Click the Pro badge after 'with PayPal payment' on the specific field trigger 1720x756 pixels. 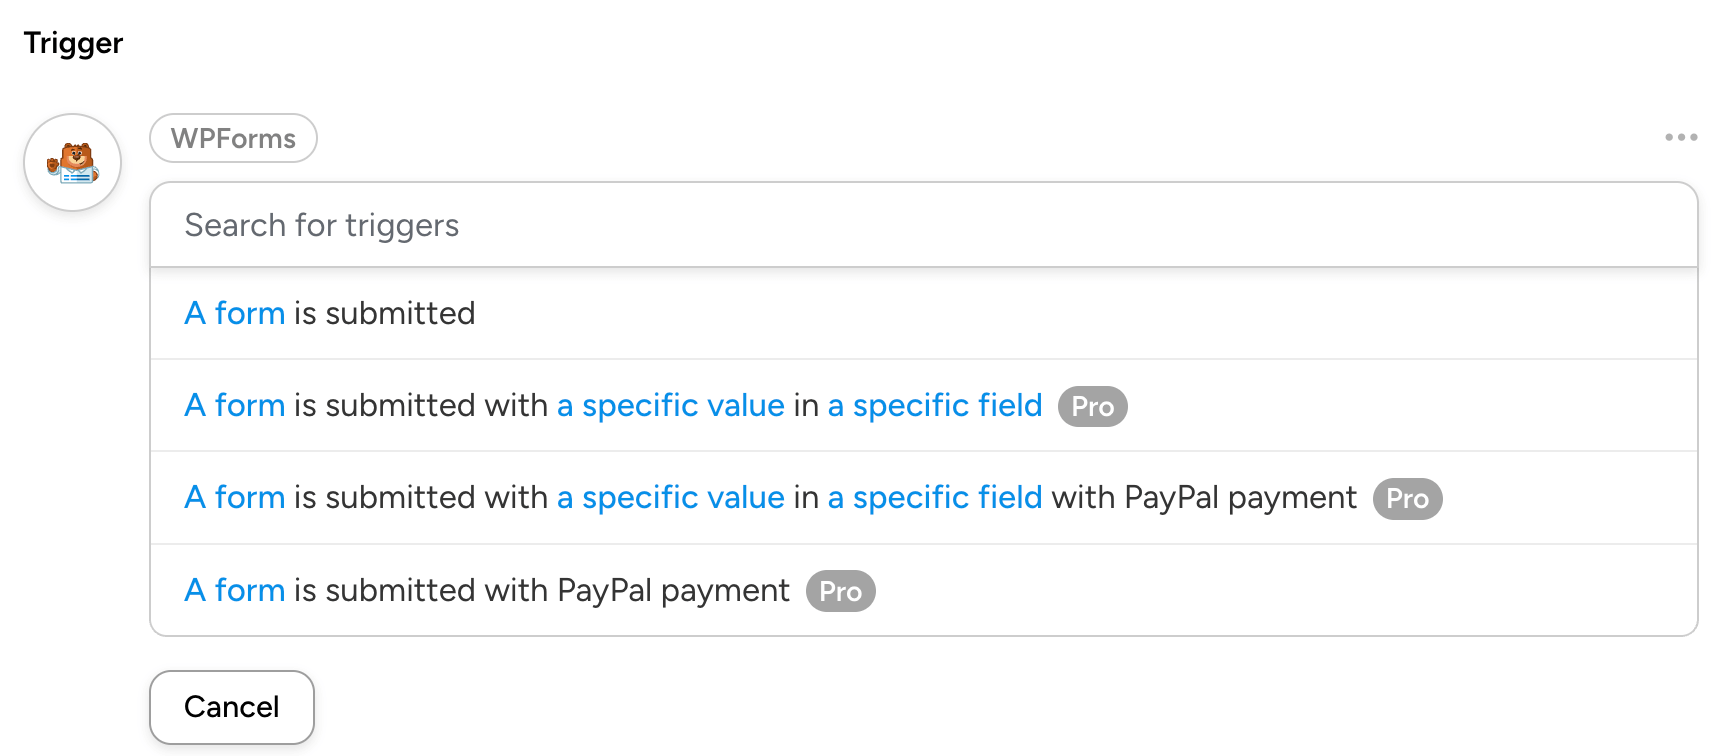[x=1407, y=499]
